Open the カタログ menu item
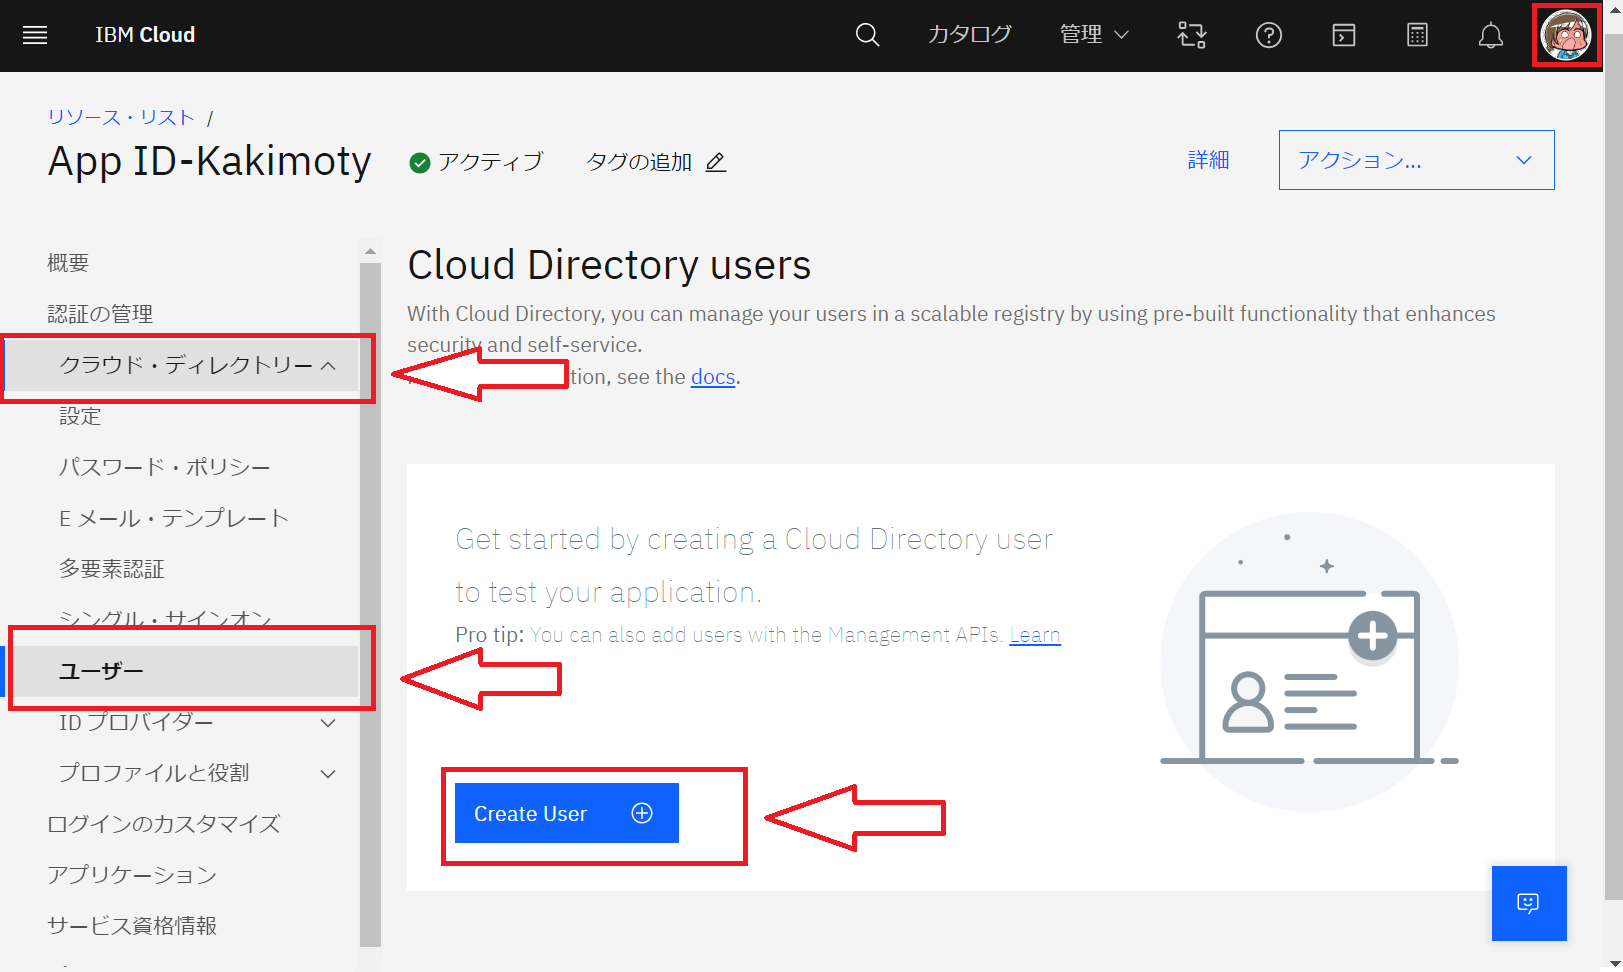1623x972 pixels. click(969, 35)
